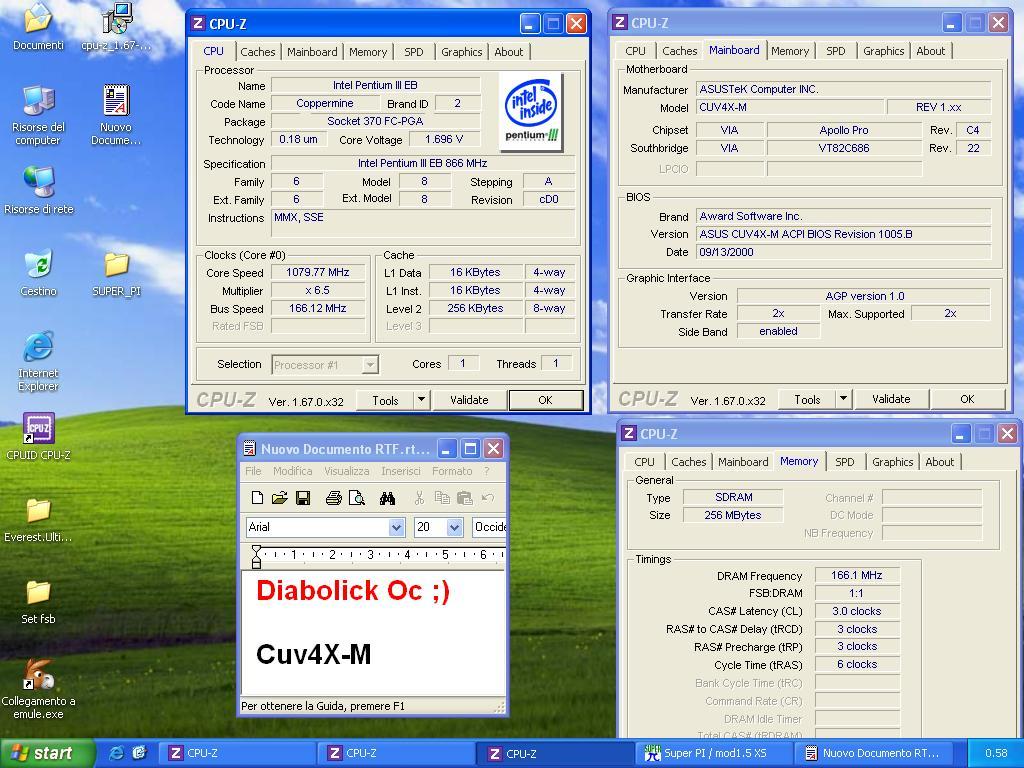Select Memory tab in Mainboard window
1024x768 pixels.
click(790, 51)
